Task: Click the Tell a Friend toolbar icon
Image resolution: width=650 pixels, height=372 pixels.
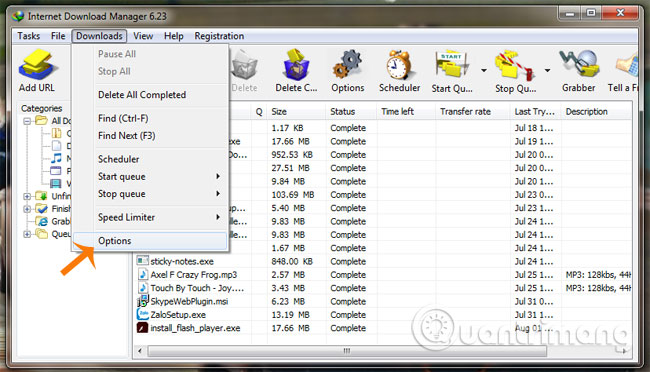Action: click(627, 66)
